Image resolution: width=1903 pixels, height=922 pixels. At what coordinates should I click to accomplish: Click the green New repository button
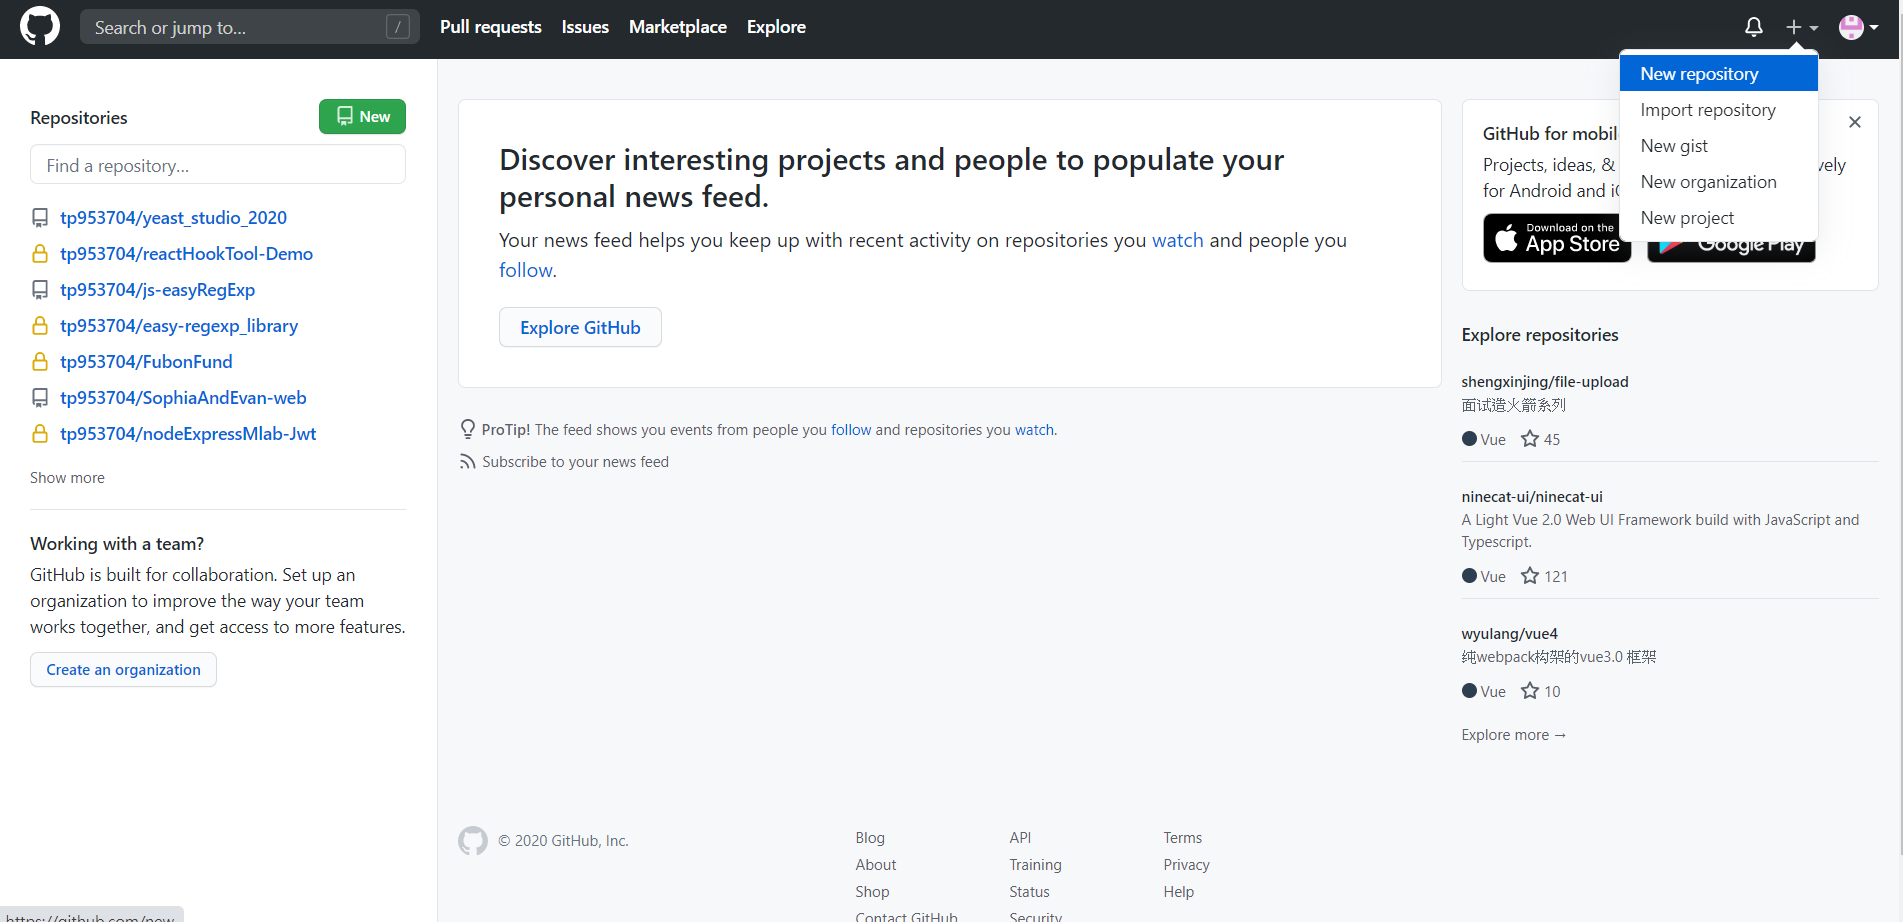point(362,116)
